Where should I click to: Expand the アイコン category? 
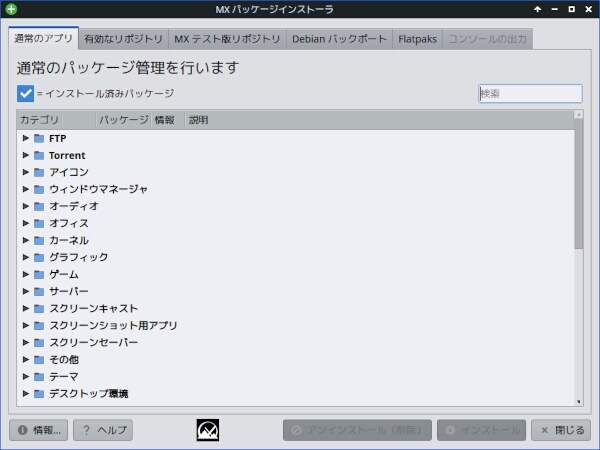(x=25, y=172)
